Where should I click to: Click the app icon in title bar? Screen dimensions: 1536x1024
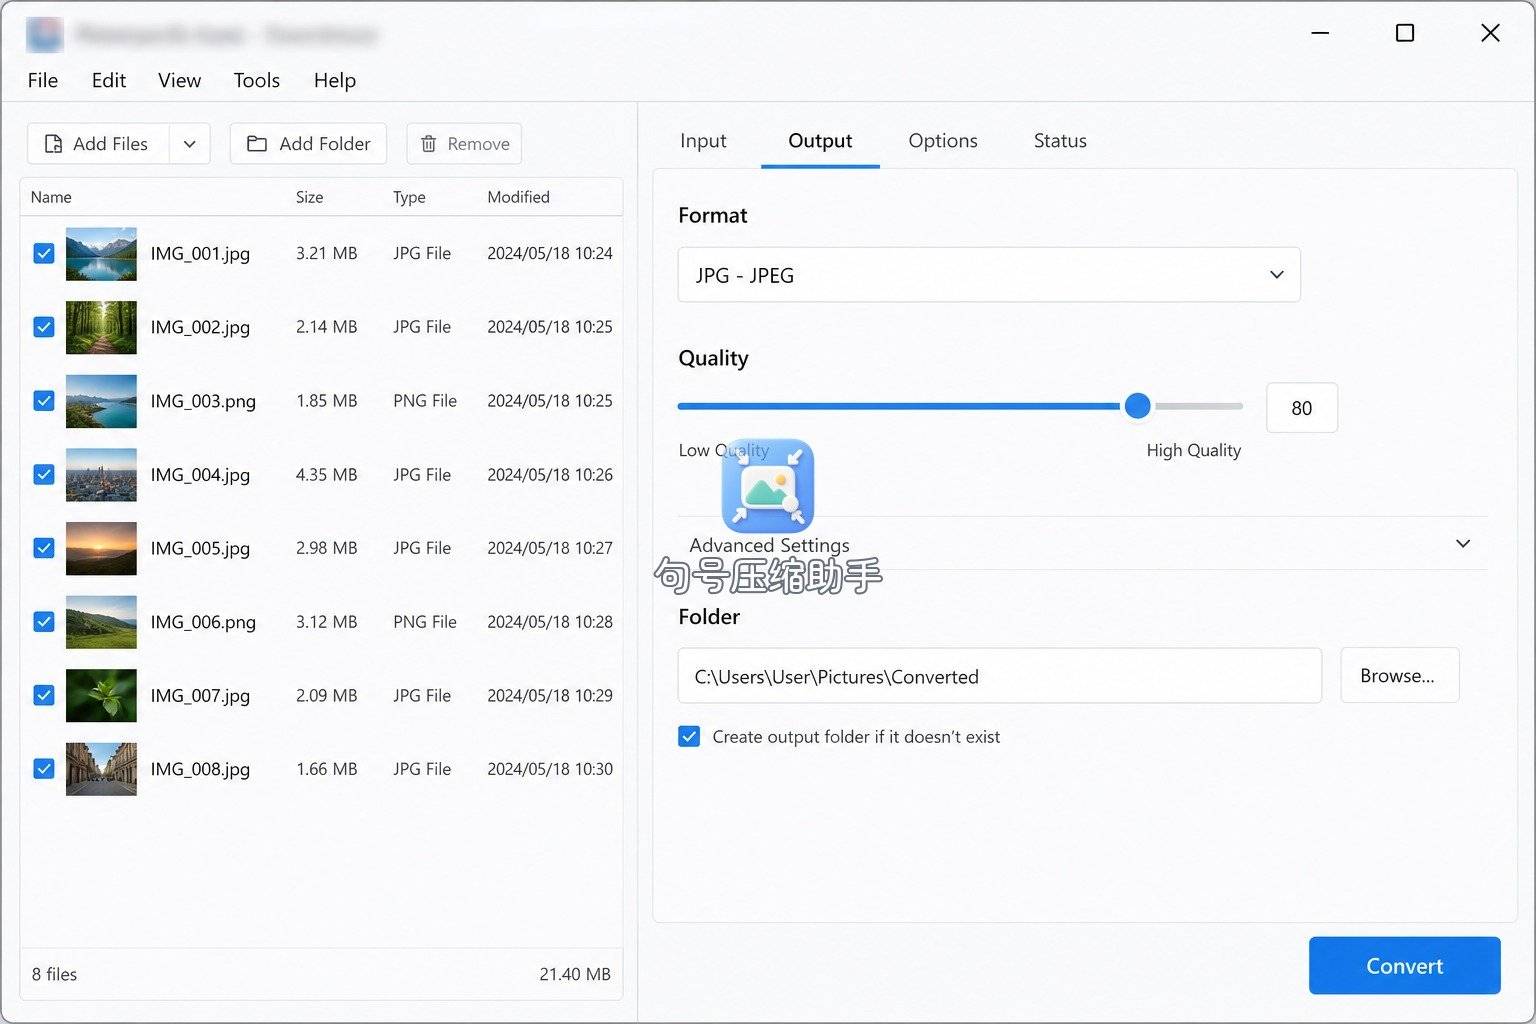[x=45, y=35]
